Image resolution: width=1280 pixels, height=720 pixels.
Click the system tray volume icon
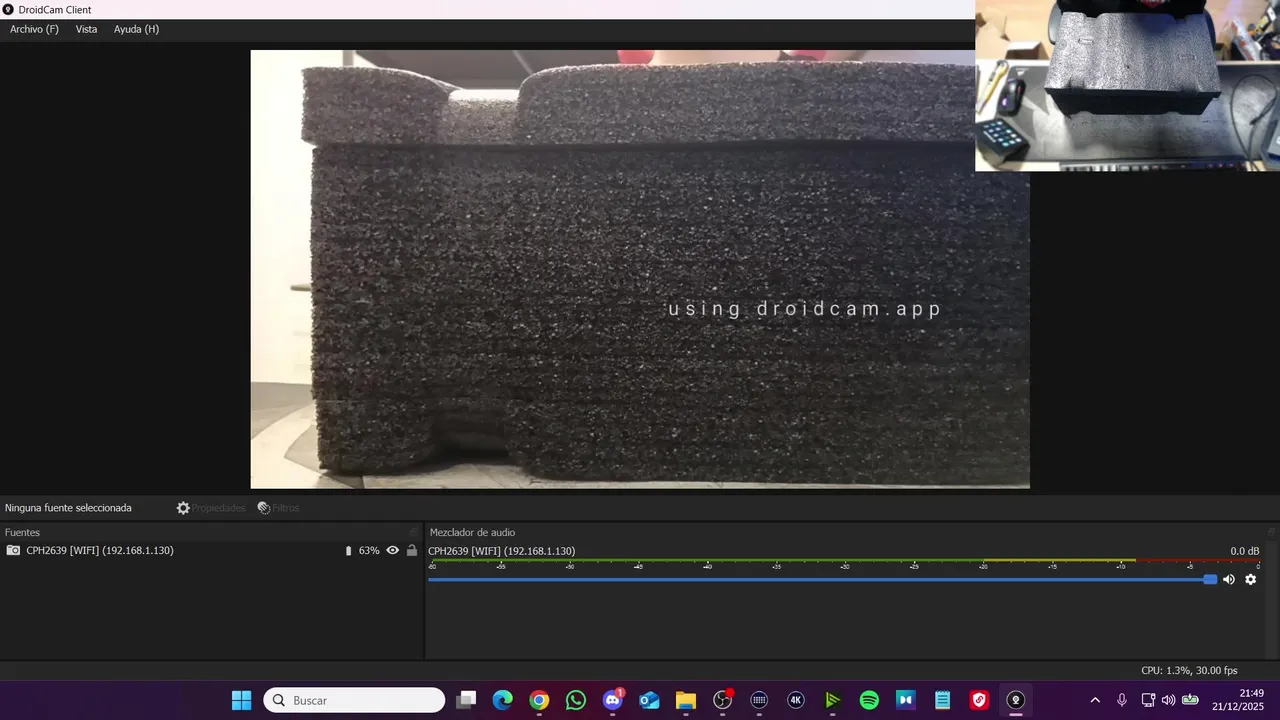coord(1168,700)
